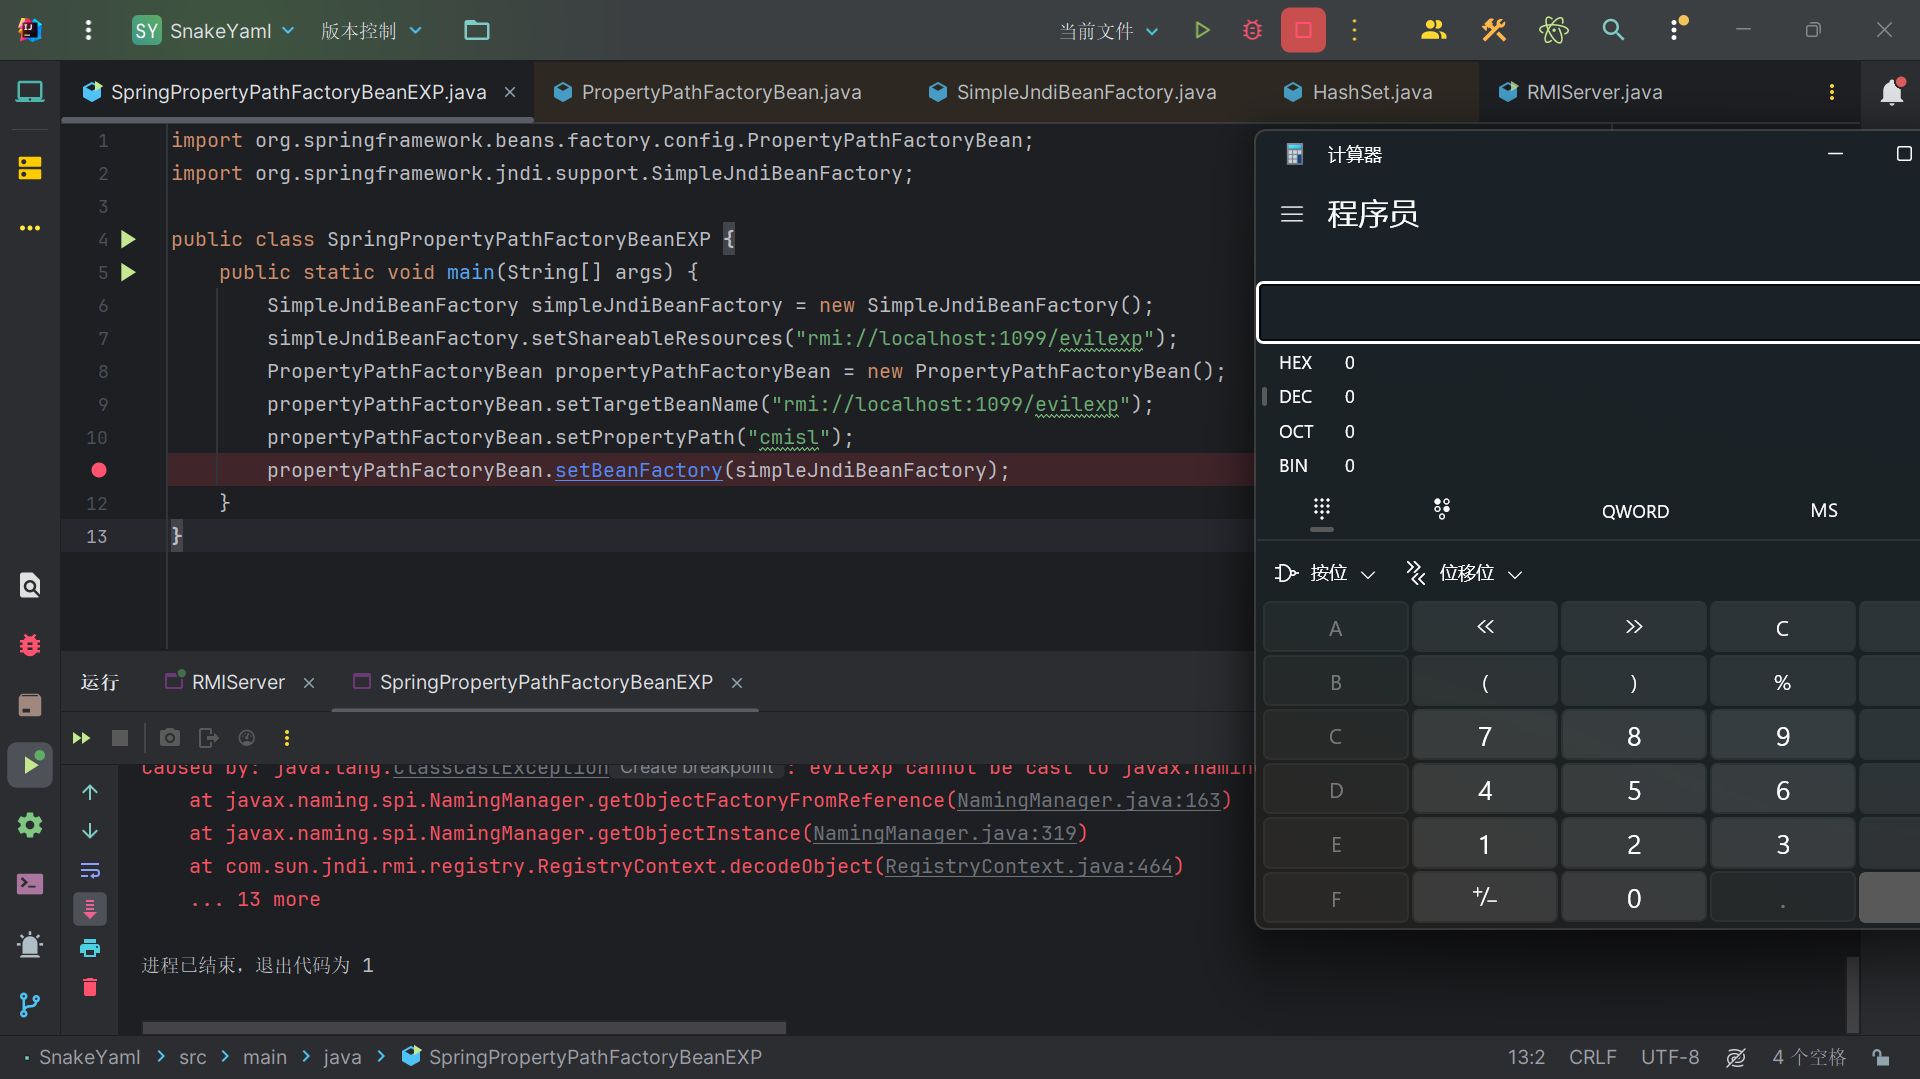Image resolution: width=1920 pixels, height=1079 pixels.
Task: Open Search Everywhere magnifier
Action: pos(1613,30)
